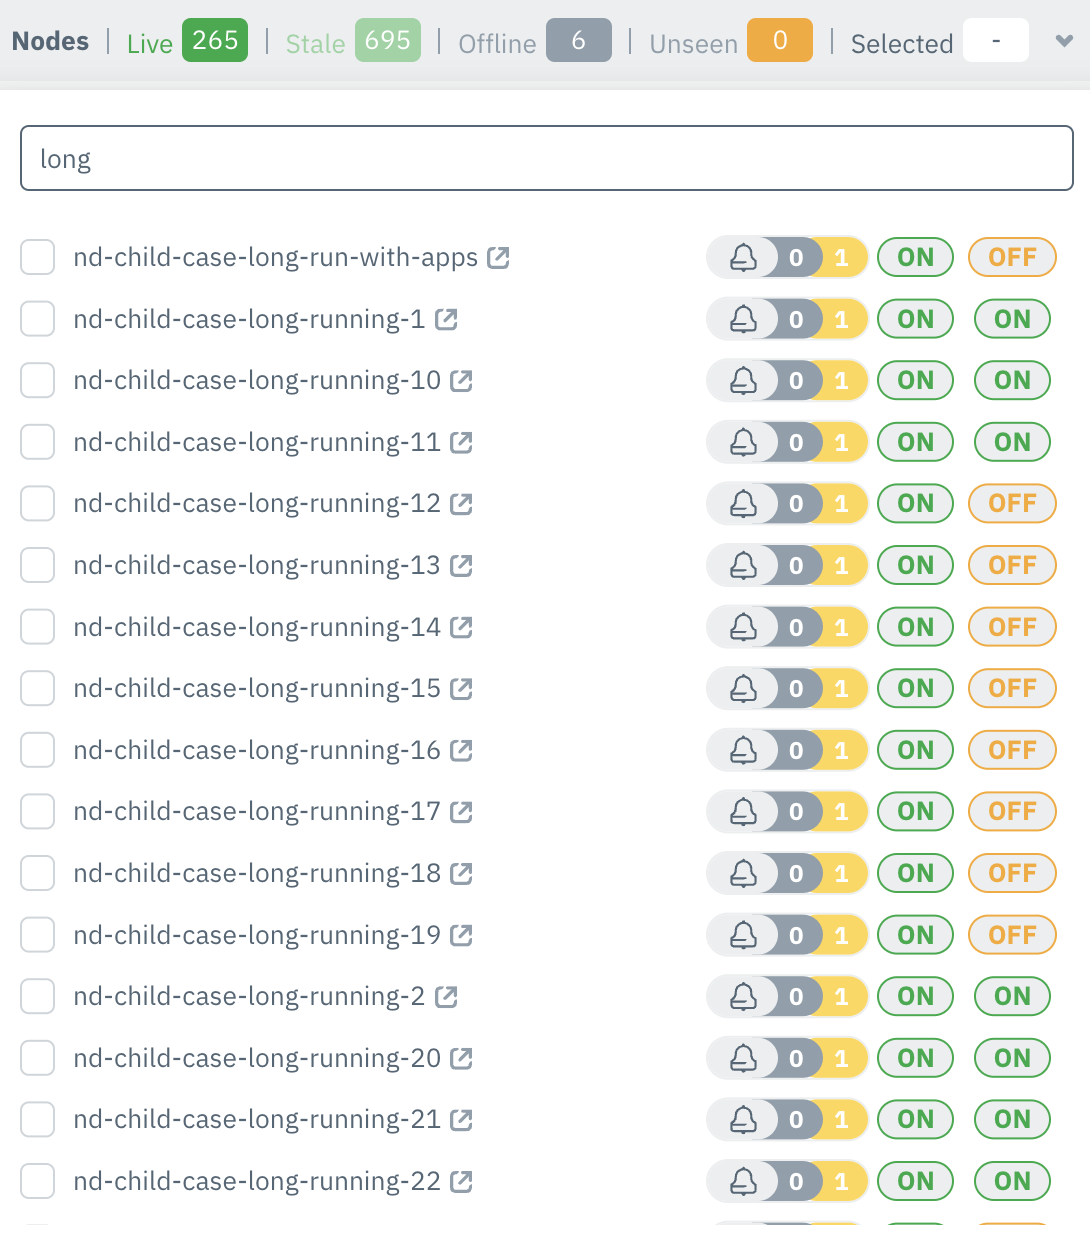Click the bell icon for nd-child-case-long-running-10
The image size is (1090, 1242).
pyautogui.click(x=742, y=380)
